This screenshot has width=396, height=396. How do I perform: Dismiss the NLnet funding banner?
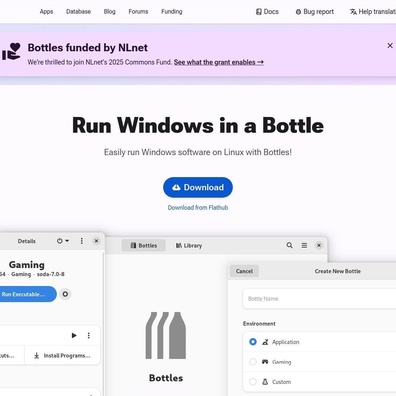click(390, 45)
